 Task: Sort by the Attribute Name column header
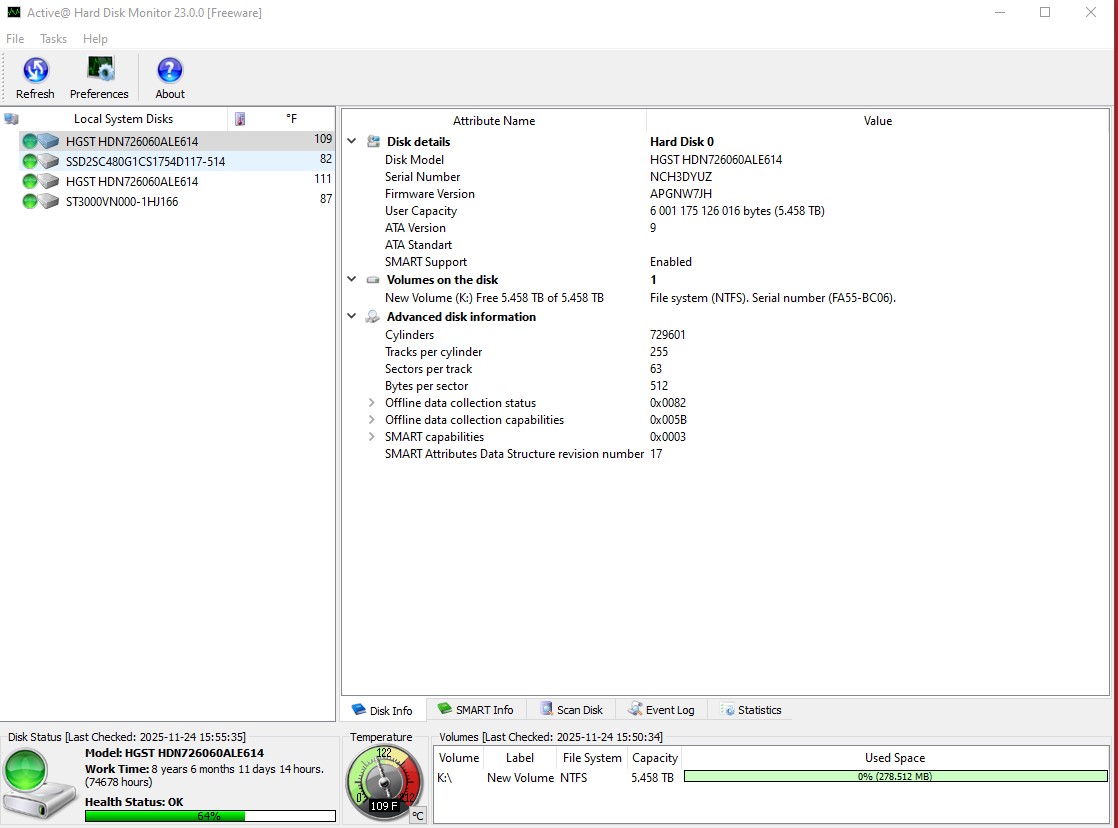point(494,120)
